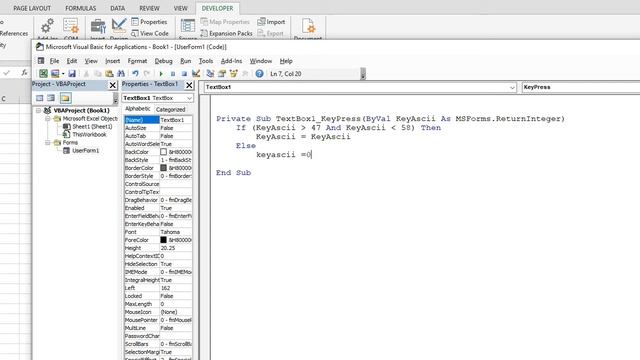The image size is (640, 360).
Task: Open Project Explorer from the toolbar icon
Action: [210, 73]
